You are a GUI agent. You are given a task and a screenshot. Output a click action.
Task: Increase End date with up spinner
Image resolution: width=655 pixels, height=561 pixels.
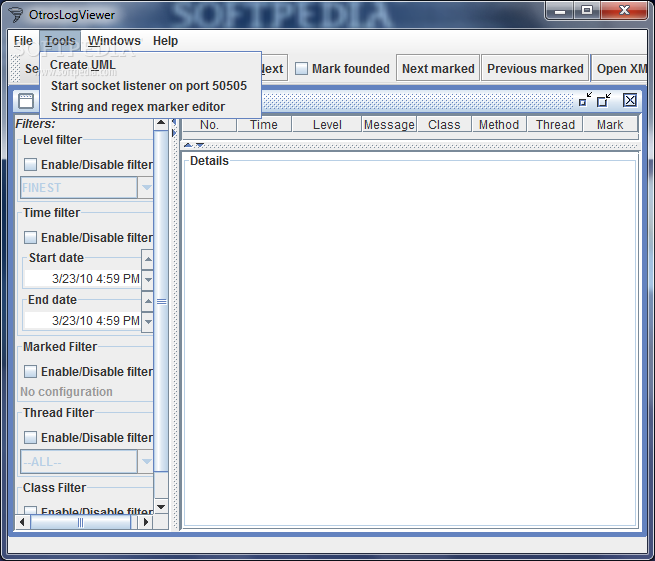(x=147, y=301)
